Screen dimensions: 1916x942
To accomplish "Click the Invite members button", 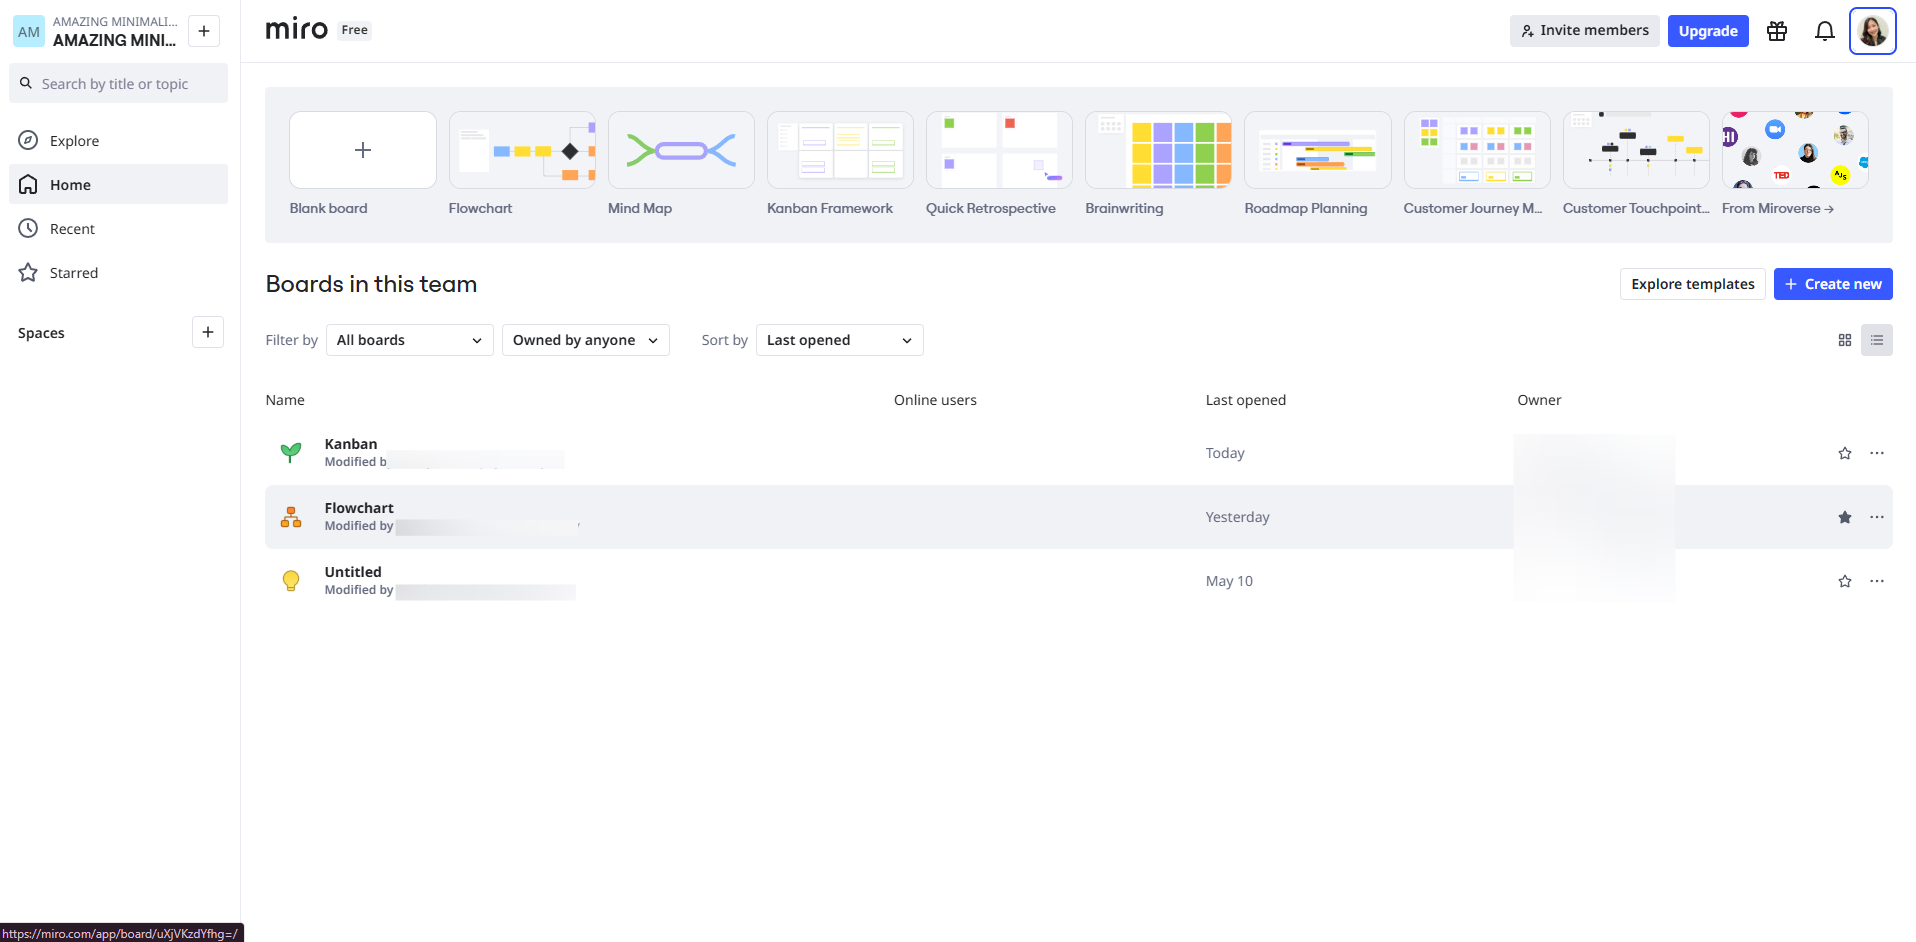I will [1584, 31].
